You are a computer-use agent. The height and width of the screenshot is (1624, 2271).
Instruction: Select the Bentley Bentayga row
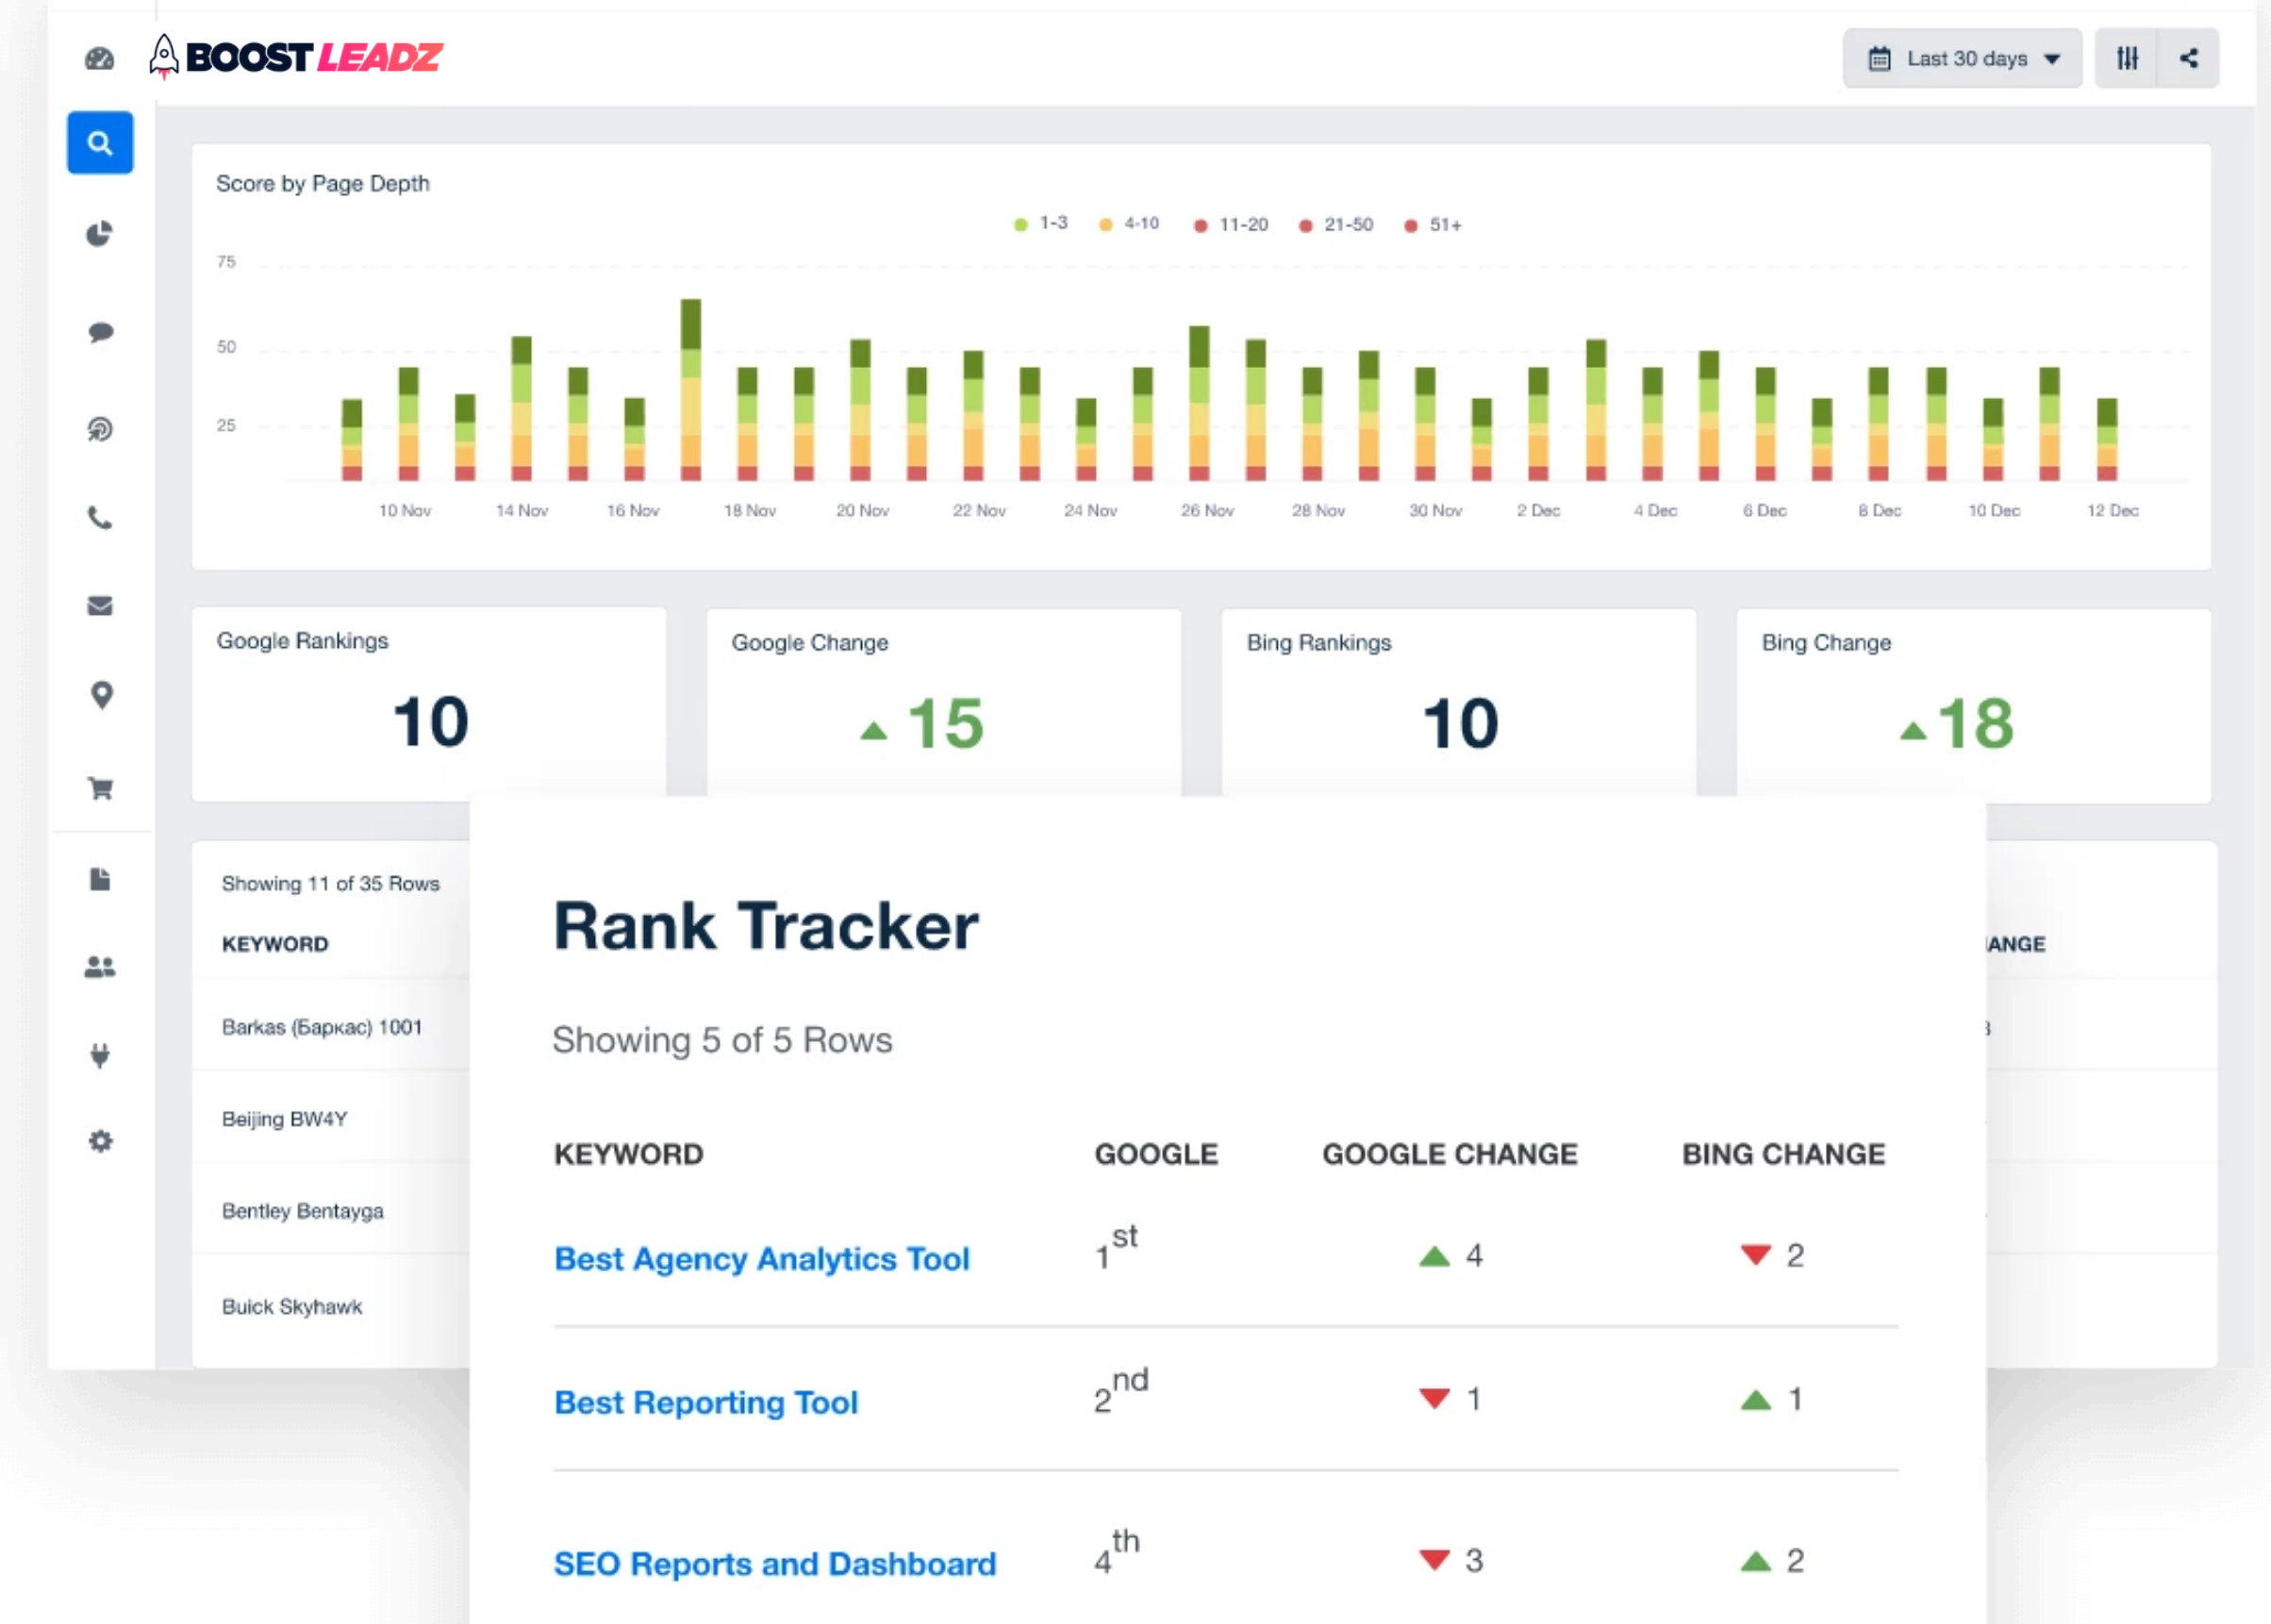coord(331,1211)
